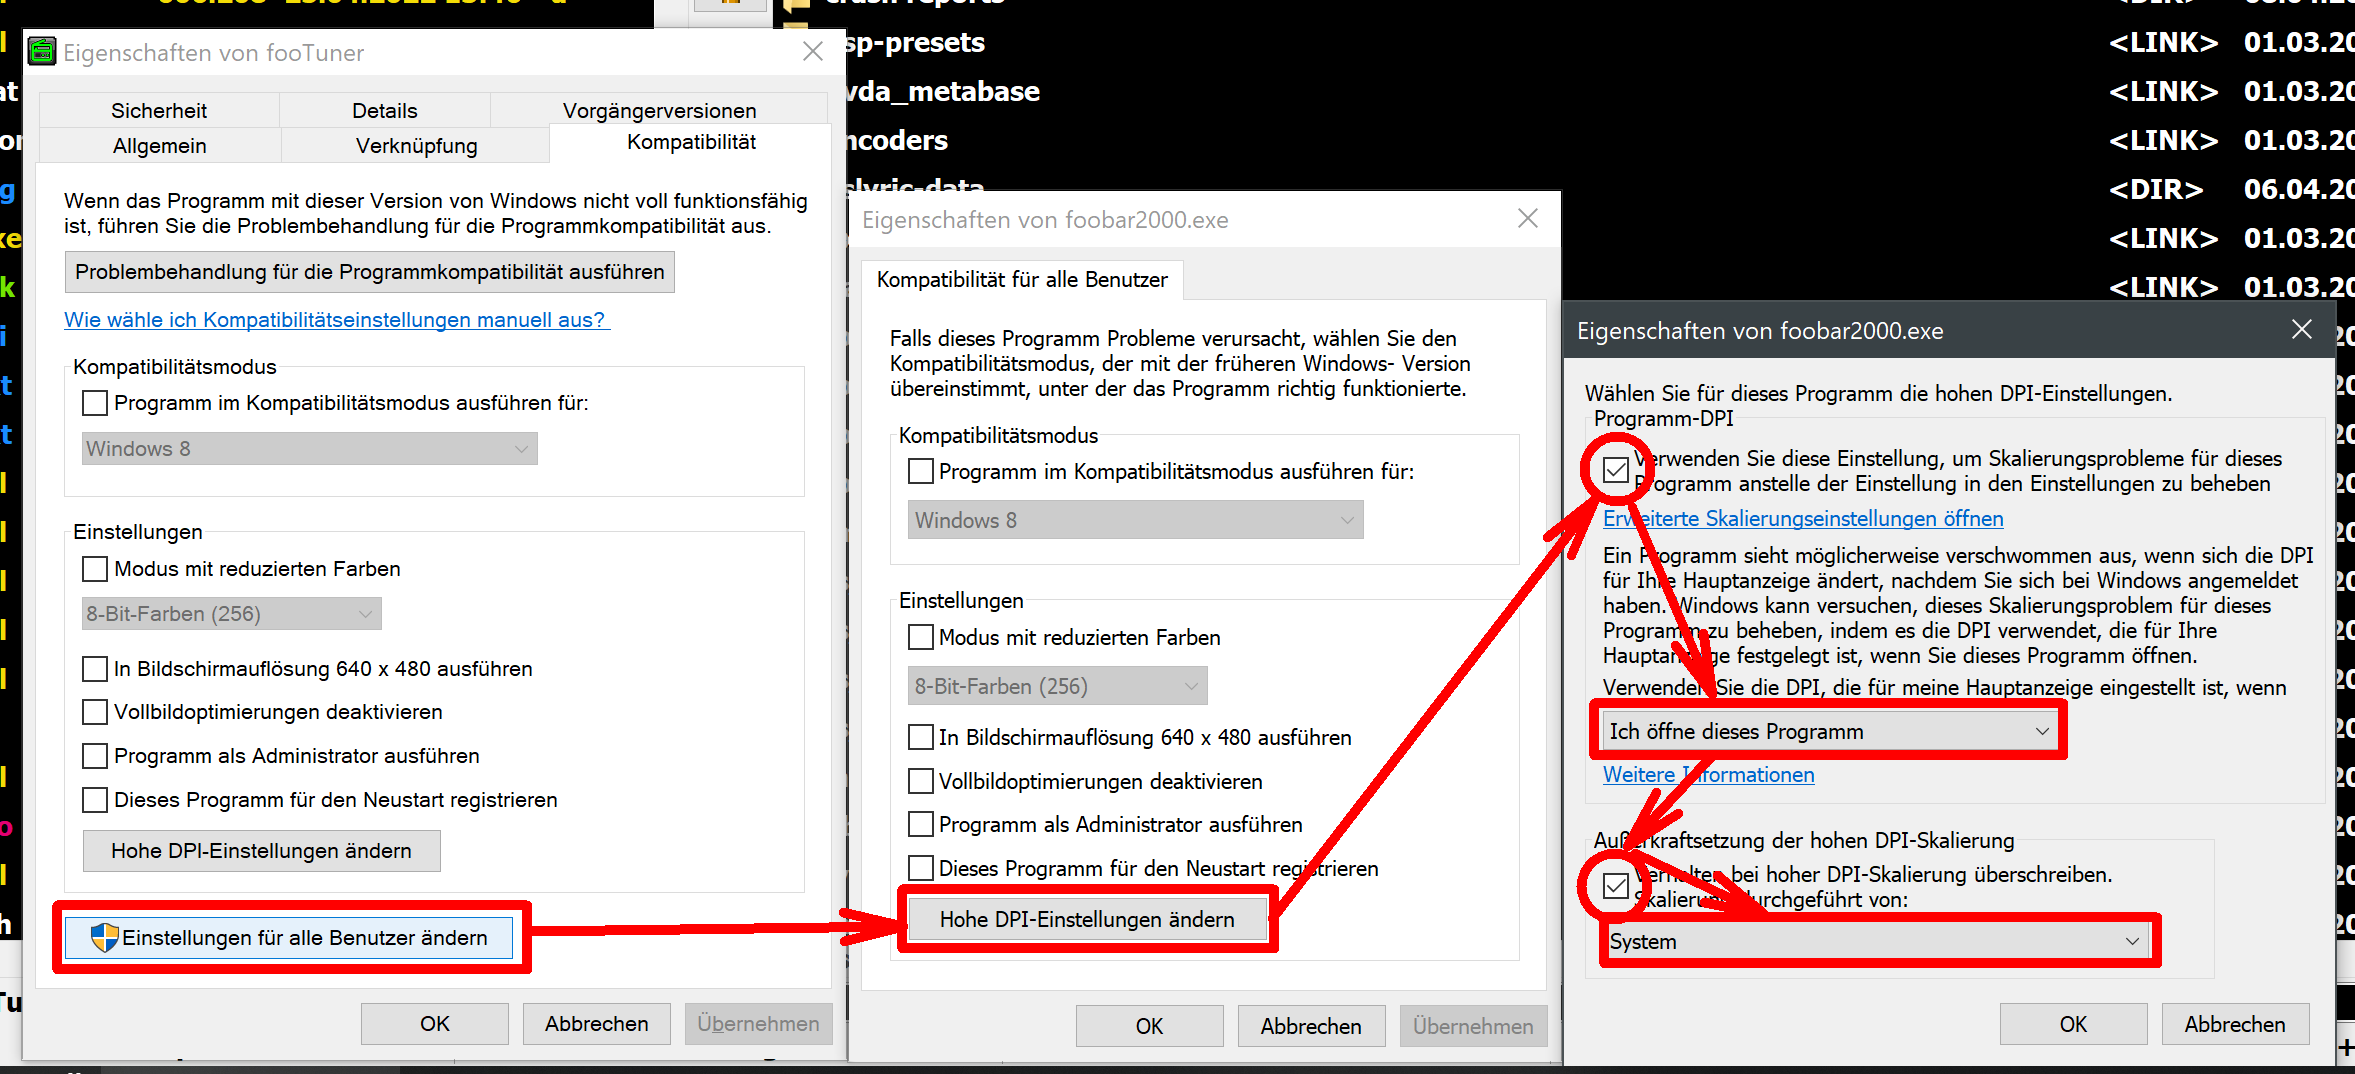Toggle the high-DPI scaling override checkbox
The height and width of the screenshot is (1074, 2355).
pos(1615,885)
